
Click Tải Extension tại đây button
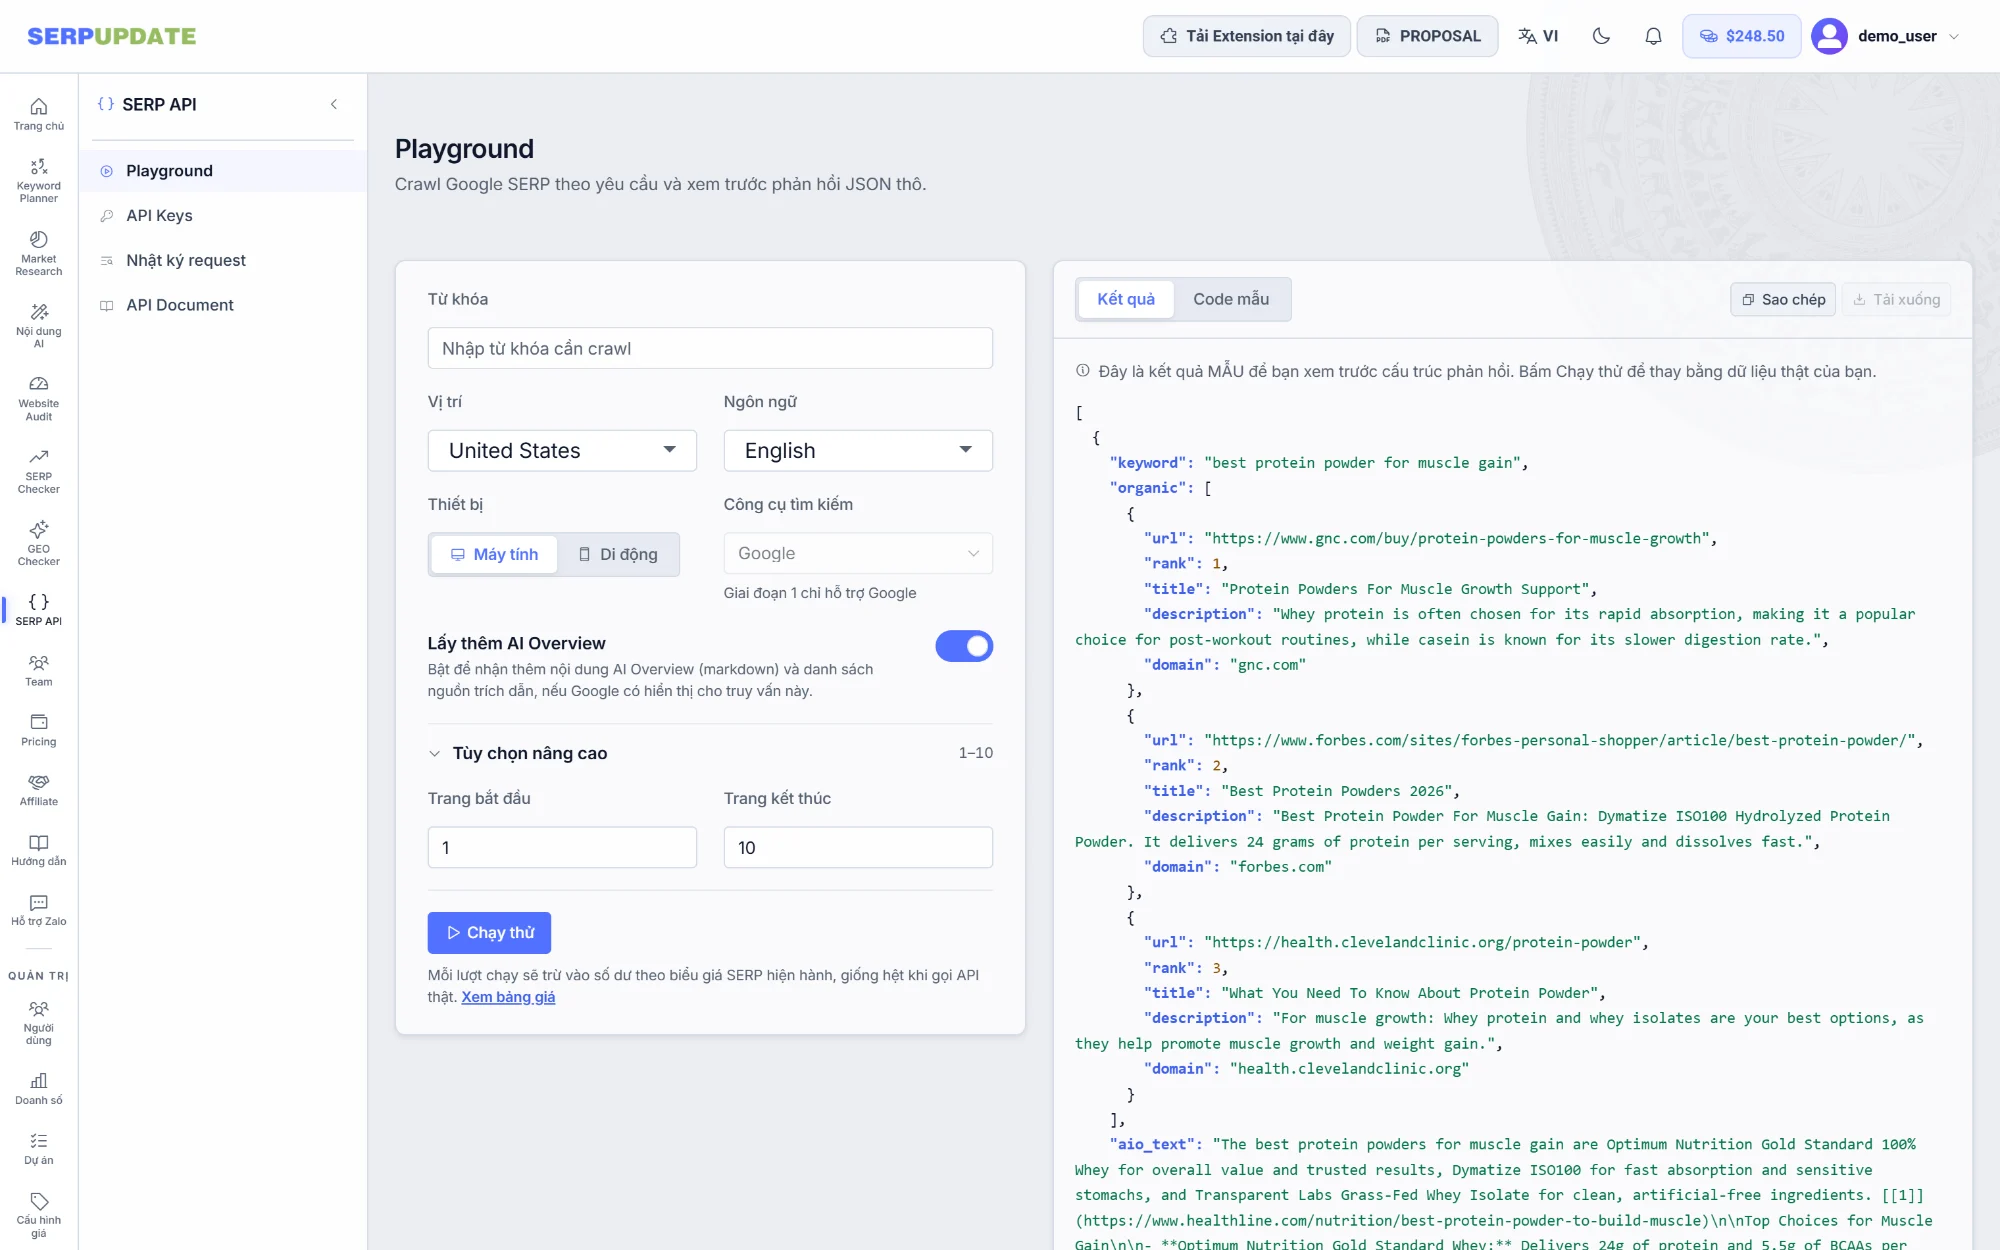[1247, 36]
